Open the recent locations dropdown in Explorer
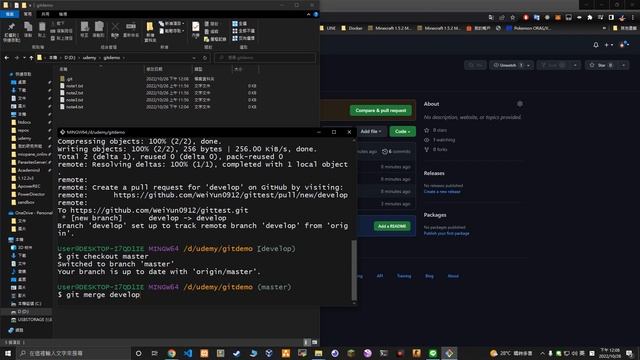The width and height of the screenshot is (640, 360). point(24,58)
